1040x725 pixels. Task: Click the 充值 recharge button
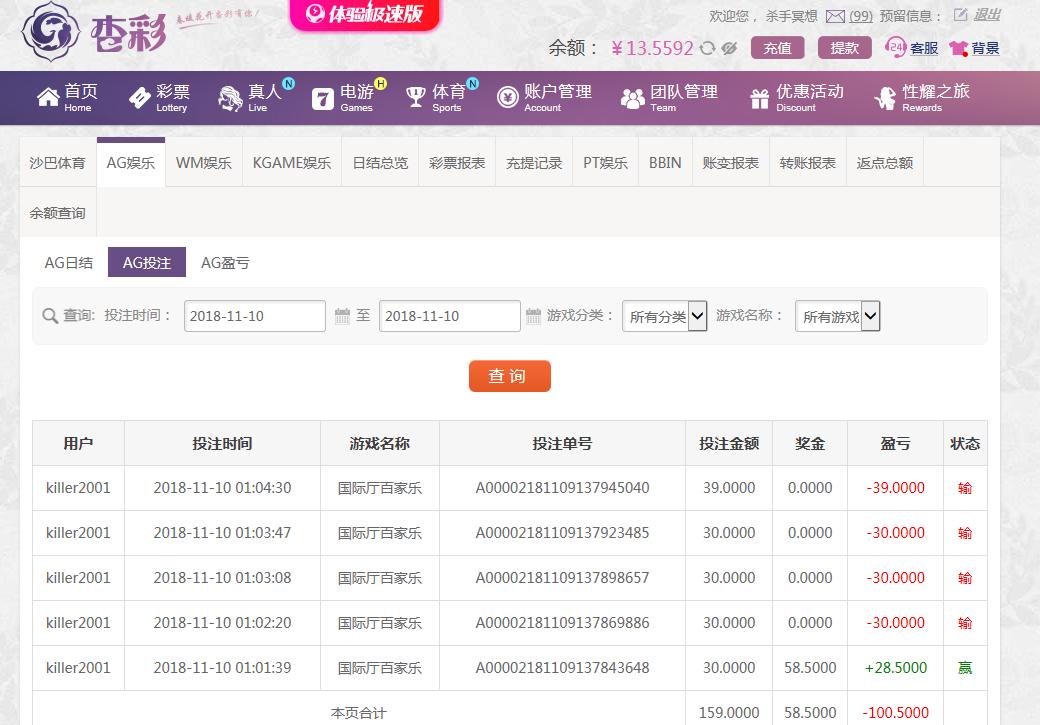(777, 48)
